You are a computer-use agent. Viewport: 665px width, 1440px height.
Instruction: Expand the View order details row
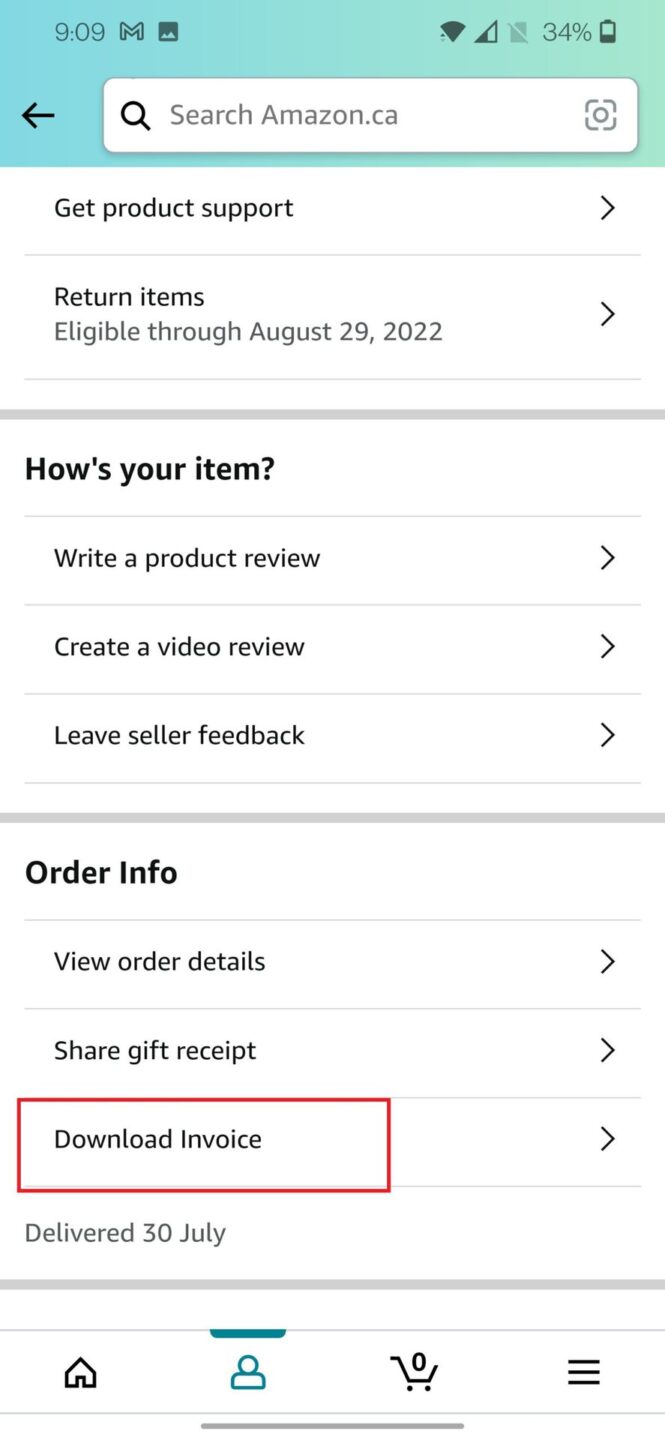[x=330, y=961]
